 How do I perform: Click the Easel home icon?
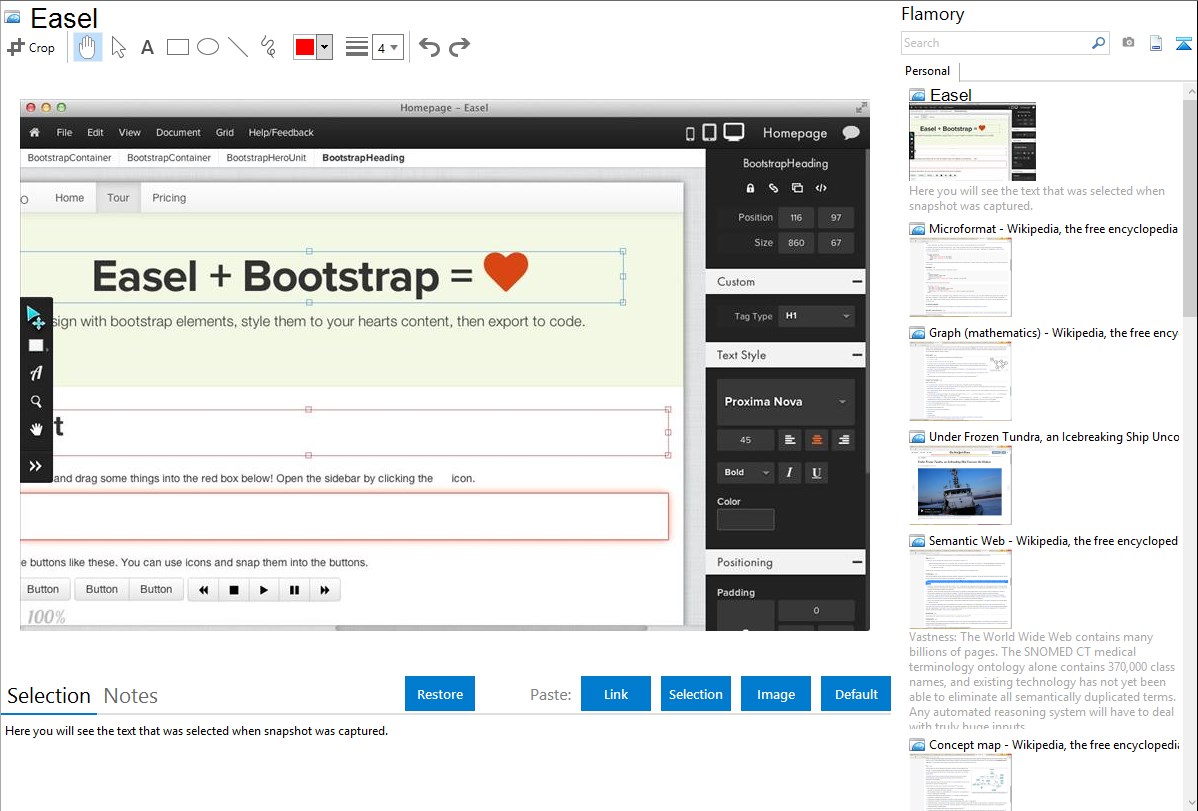coord(34,132)
